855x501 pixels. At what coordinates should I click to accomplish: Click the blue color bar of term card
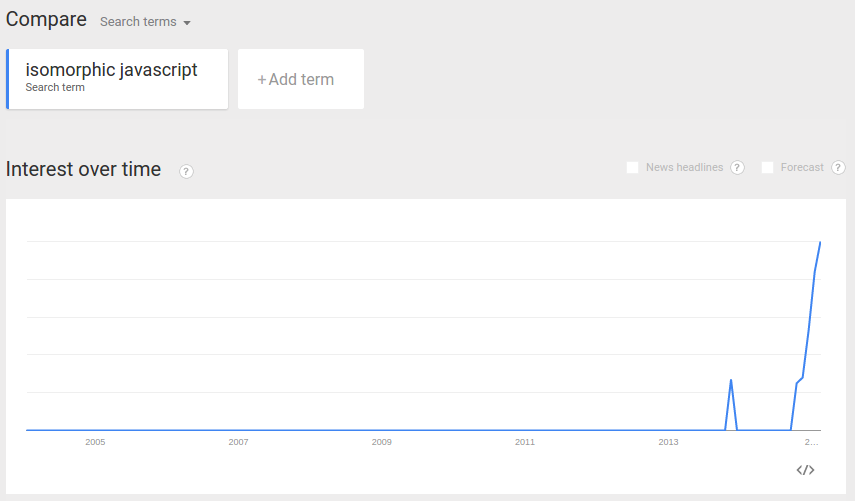coord(8,79)
